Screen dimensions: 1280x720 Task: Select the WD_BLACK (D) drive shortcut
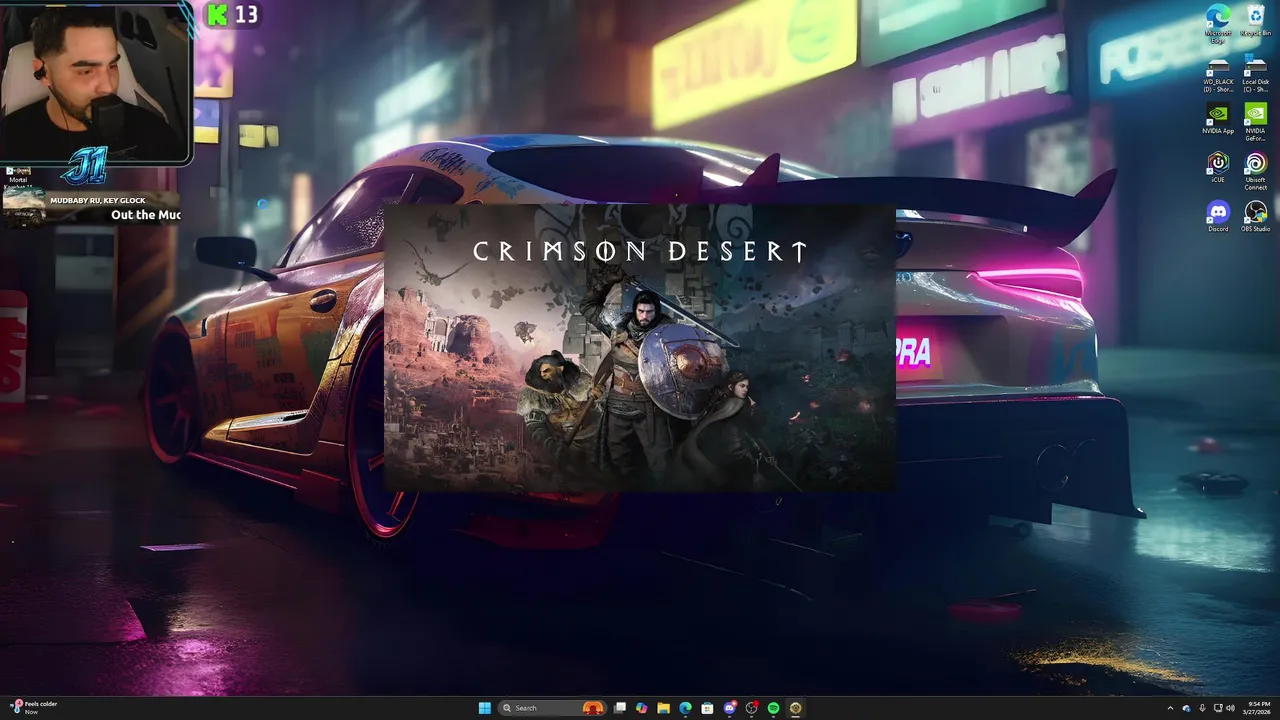(1218, 75)
